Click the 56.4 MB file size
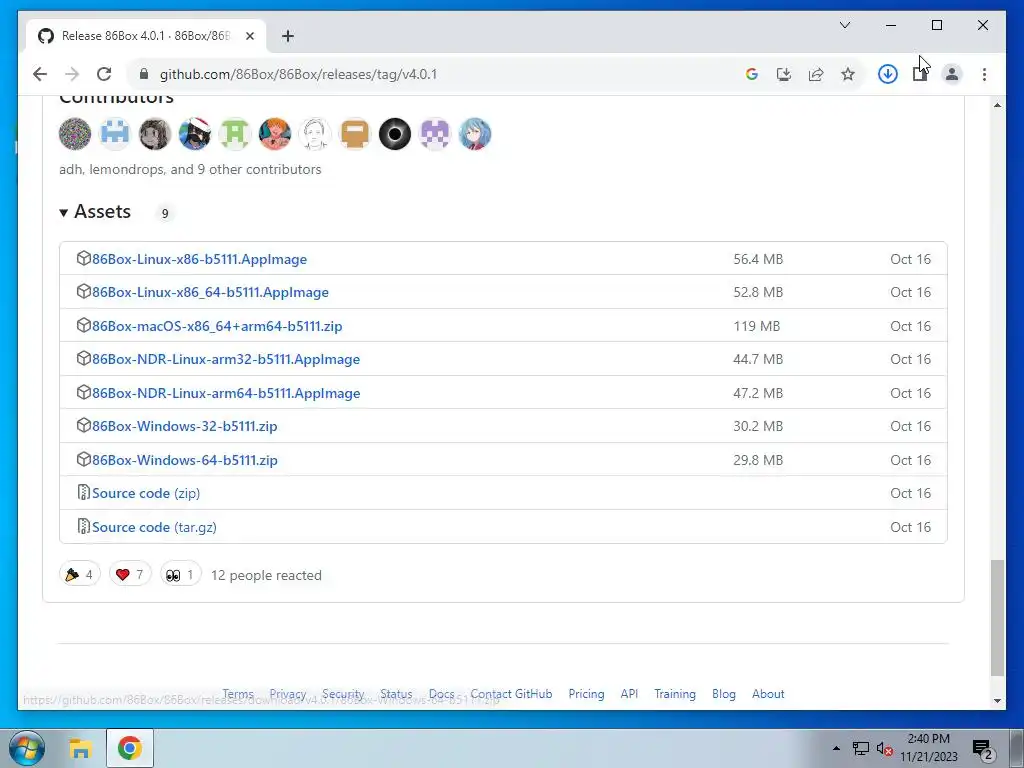 pyautogui.click(x=758, y=259)
